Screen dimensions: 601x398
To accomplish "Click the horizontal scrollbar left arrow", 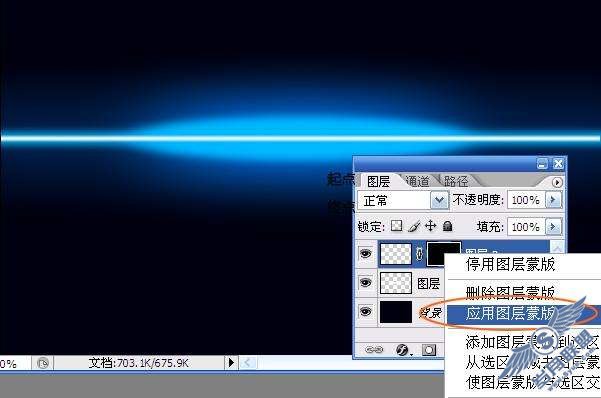I will 247,362.
